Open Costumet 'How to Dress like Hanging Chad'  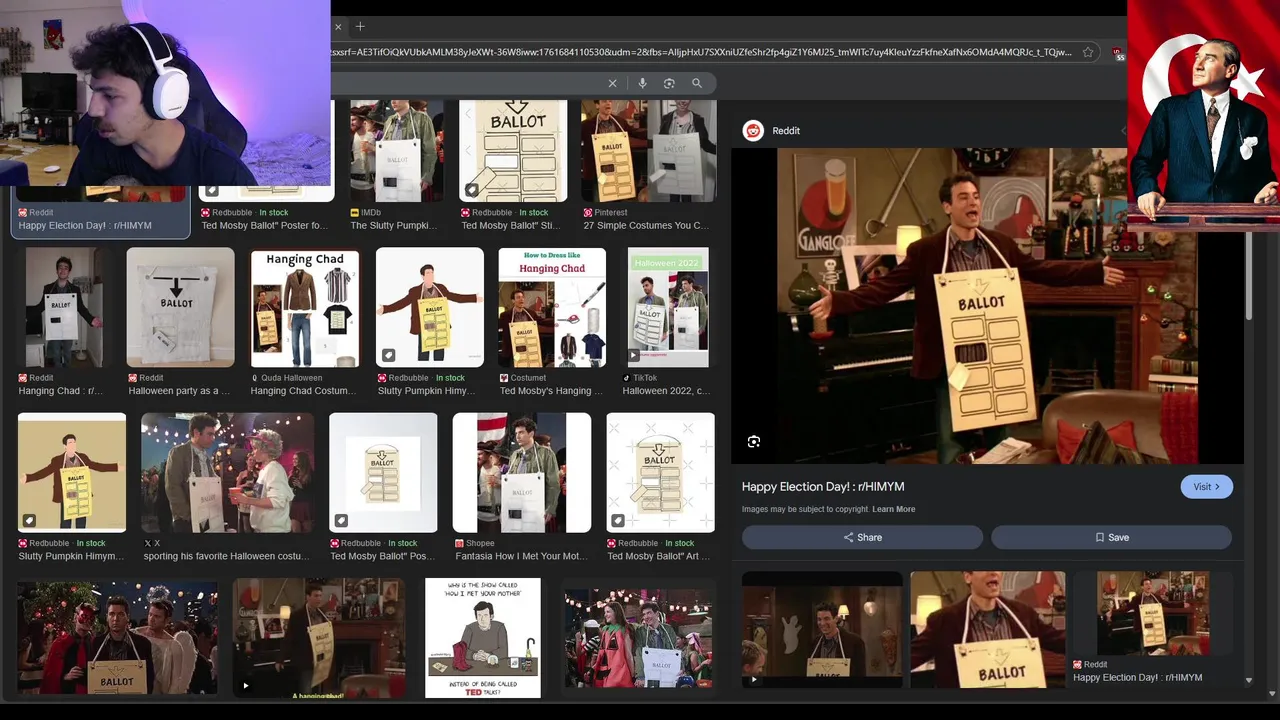(552, 308)
